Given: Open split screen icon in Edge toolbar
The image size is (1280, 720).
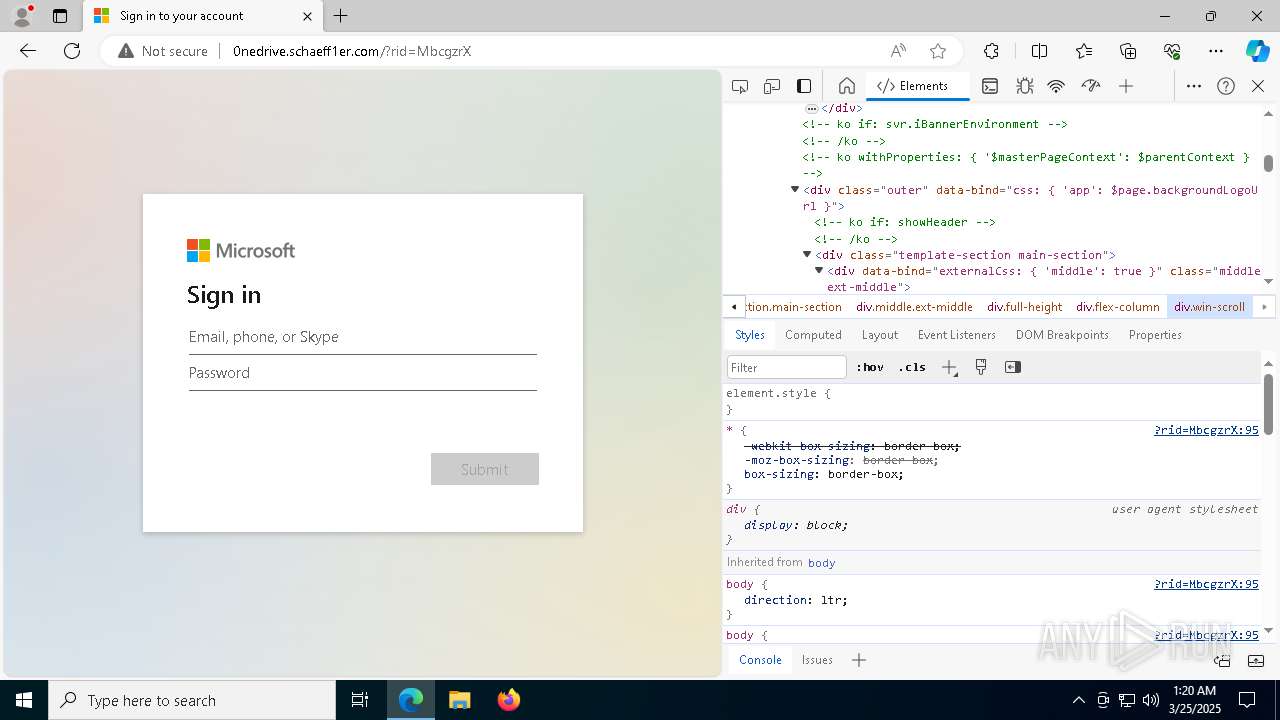Looking at the screenshot, I should click(1039, 51).
